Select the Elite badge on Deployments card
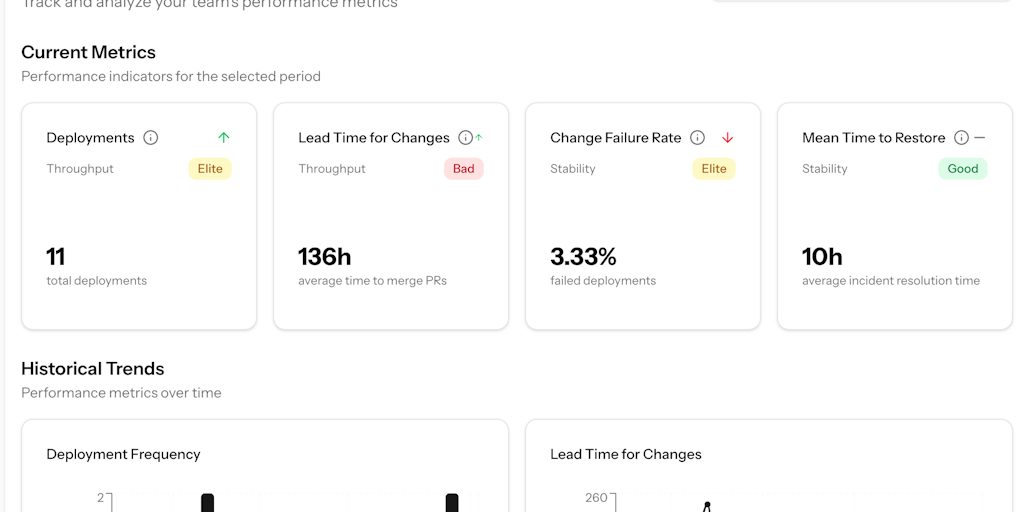 [x=210, y=169]
